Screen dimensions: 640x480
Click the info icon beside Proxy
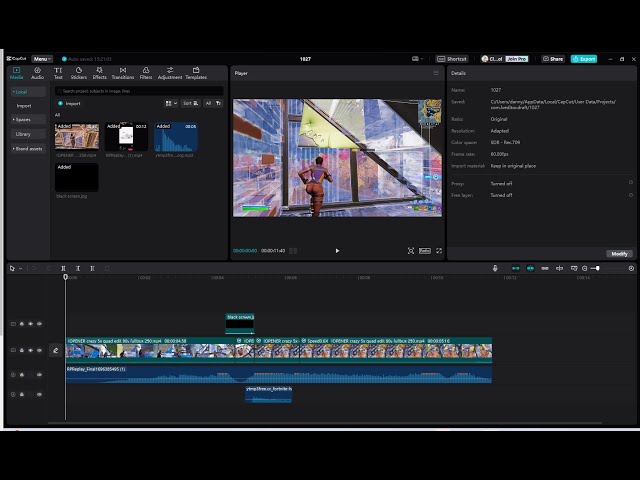631,182
